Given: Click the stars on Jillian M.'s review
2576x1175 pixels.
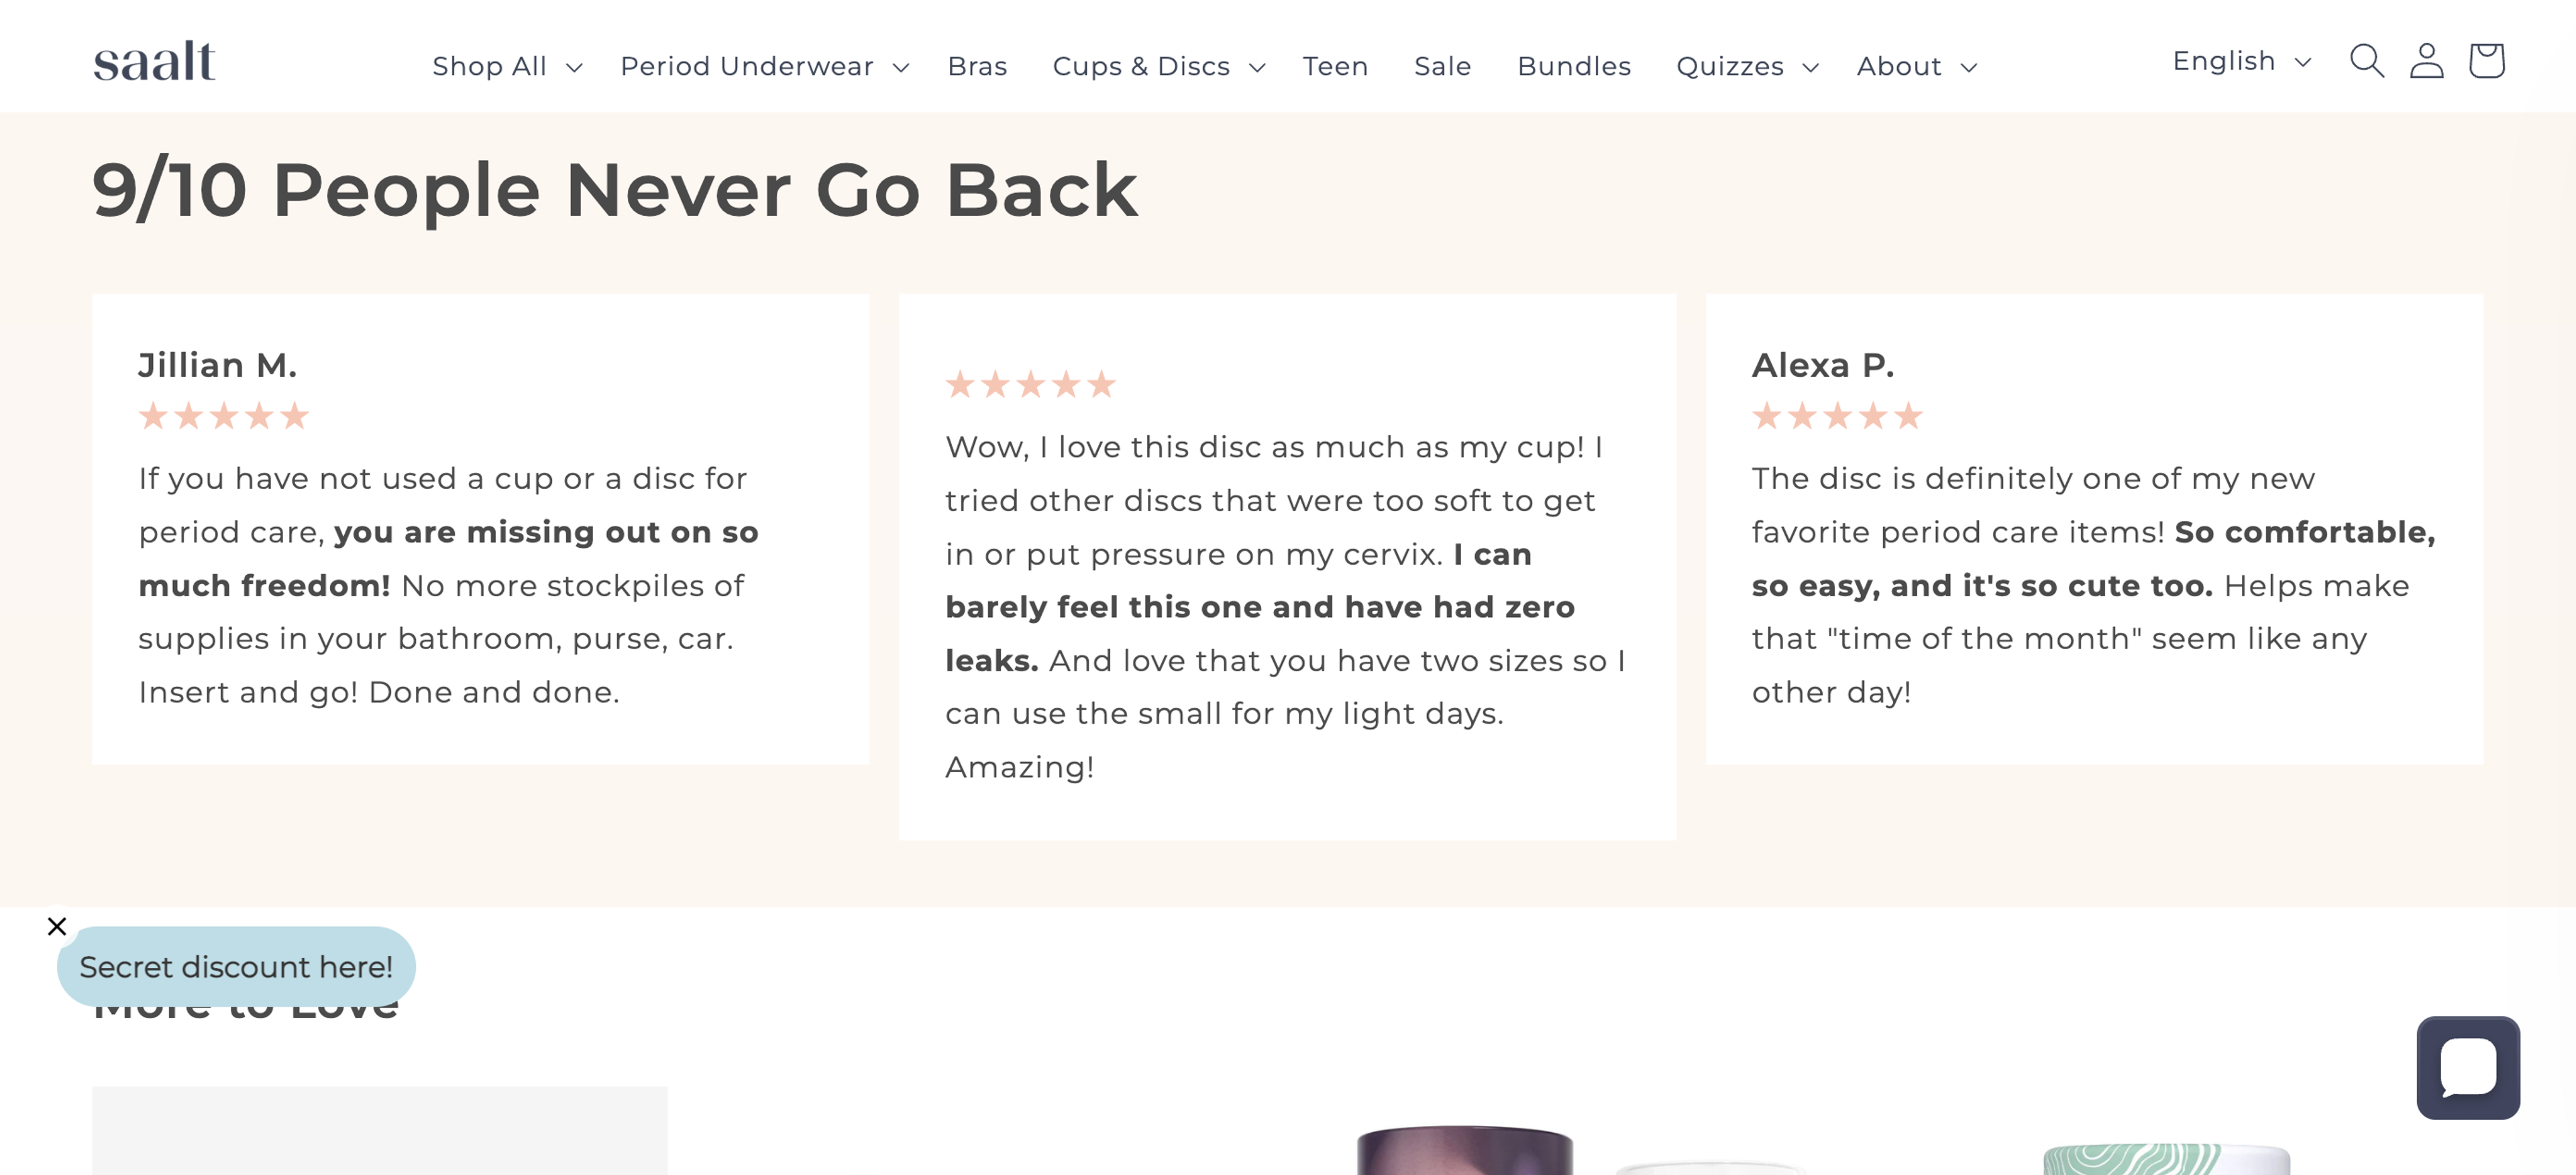Looking at the screenshot, I should pyautogui.click(x=223, y=416).
